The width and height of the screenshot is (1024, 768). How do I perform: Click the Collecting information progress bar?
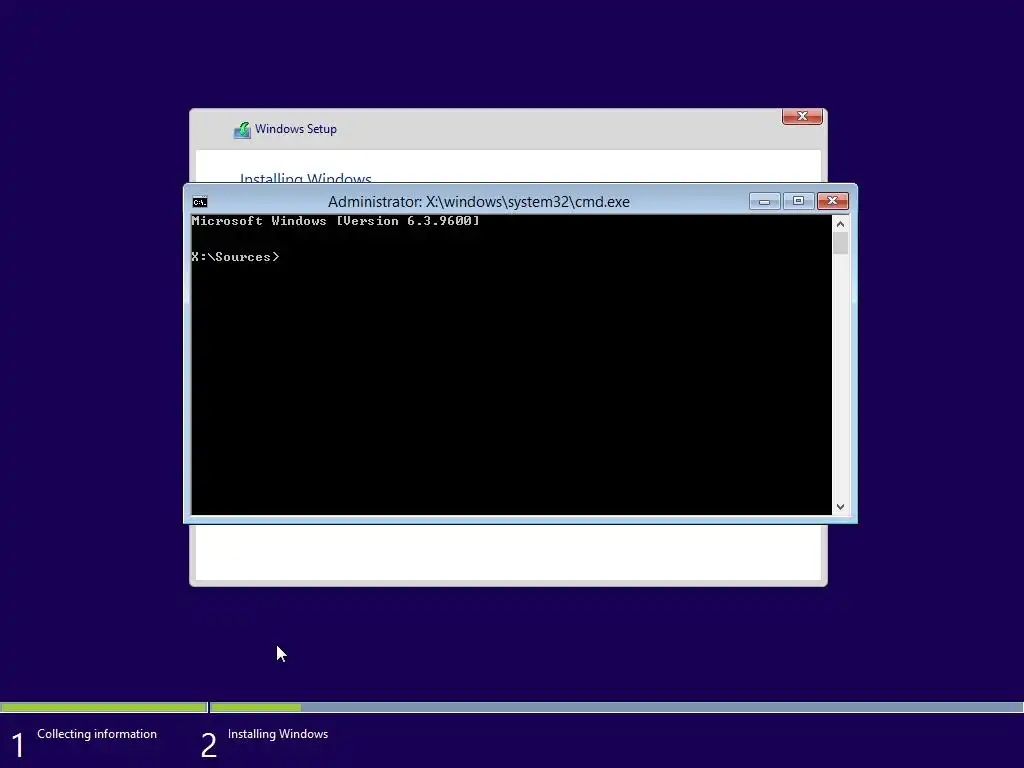(104, 707)
